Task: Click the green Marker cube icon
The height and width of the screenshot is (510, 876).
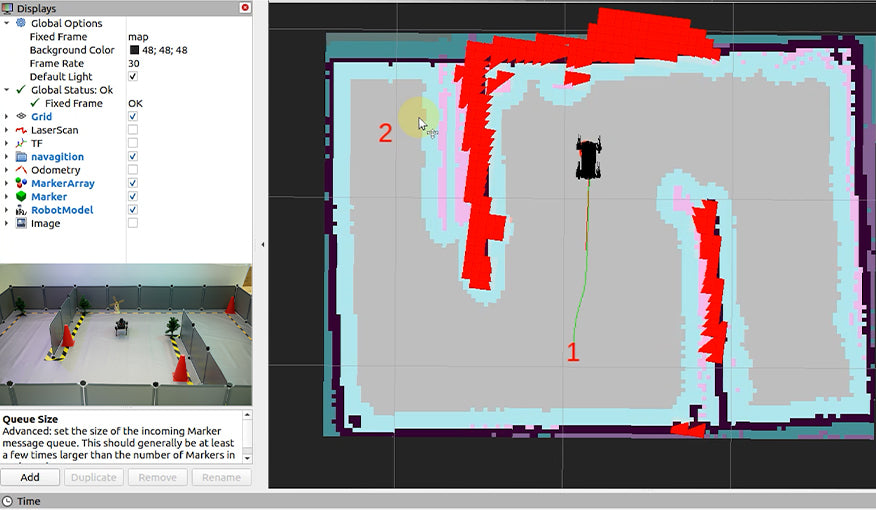Action: coord(21,197)
